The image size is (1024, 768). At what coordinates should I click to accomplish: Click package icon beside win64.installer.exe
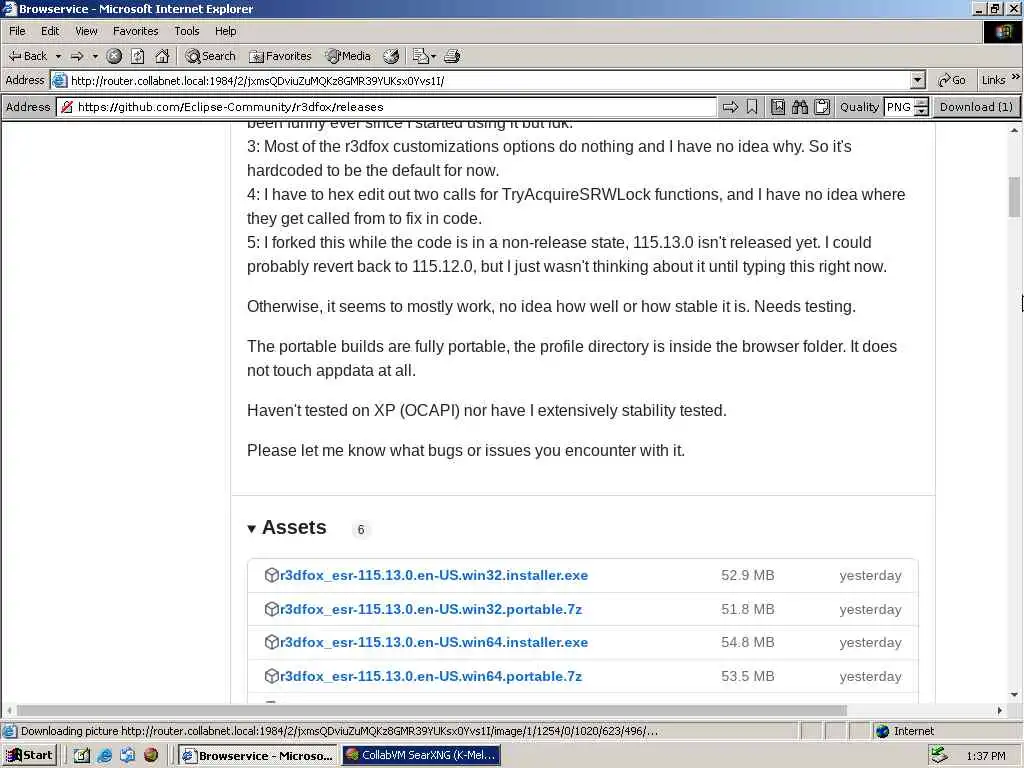click(272, 642)
